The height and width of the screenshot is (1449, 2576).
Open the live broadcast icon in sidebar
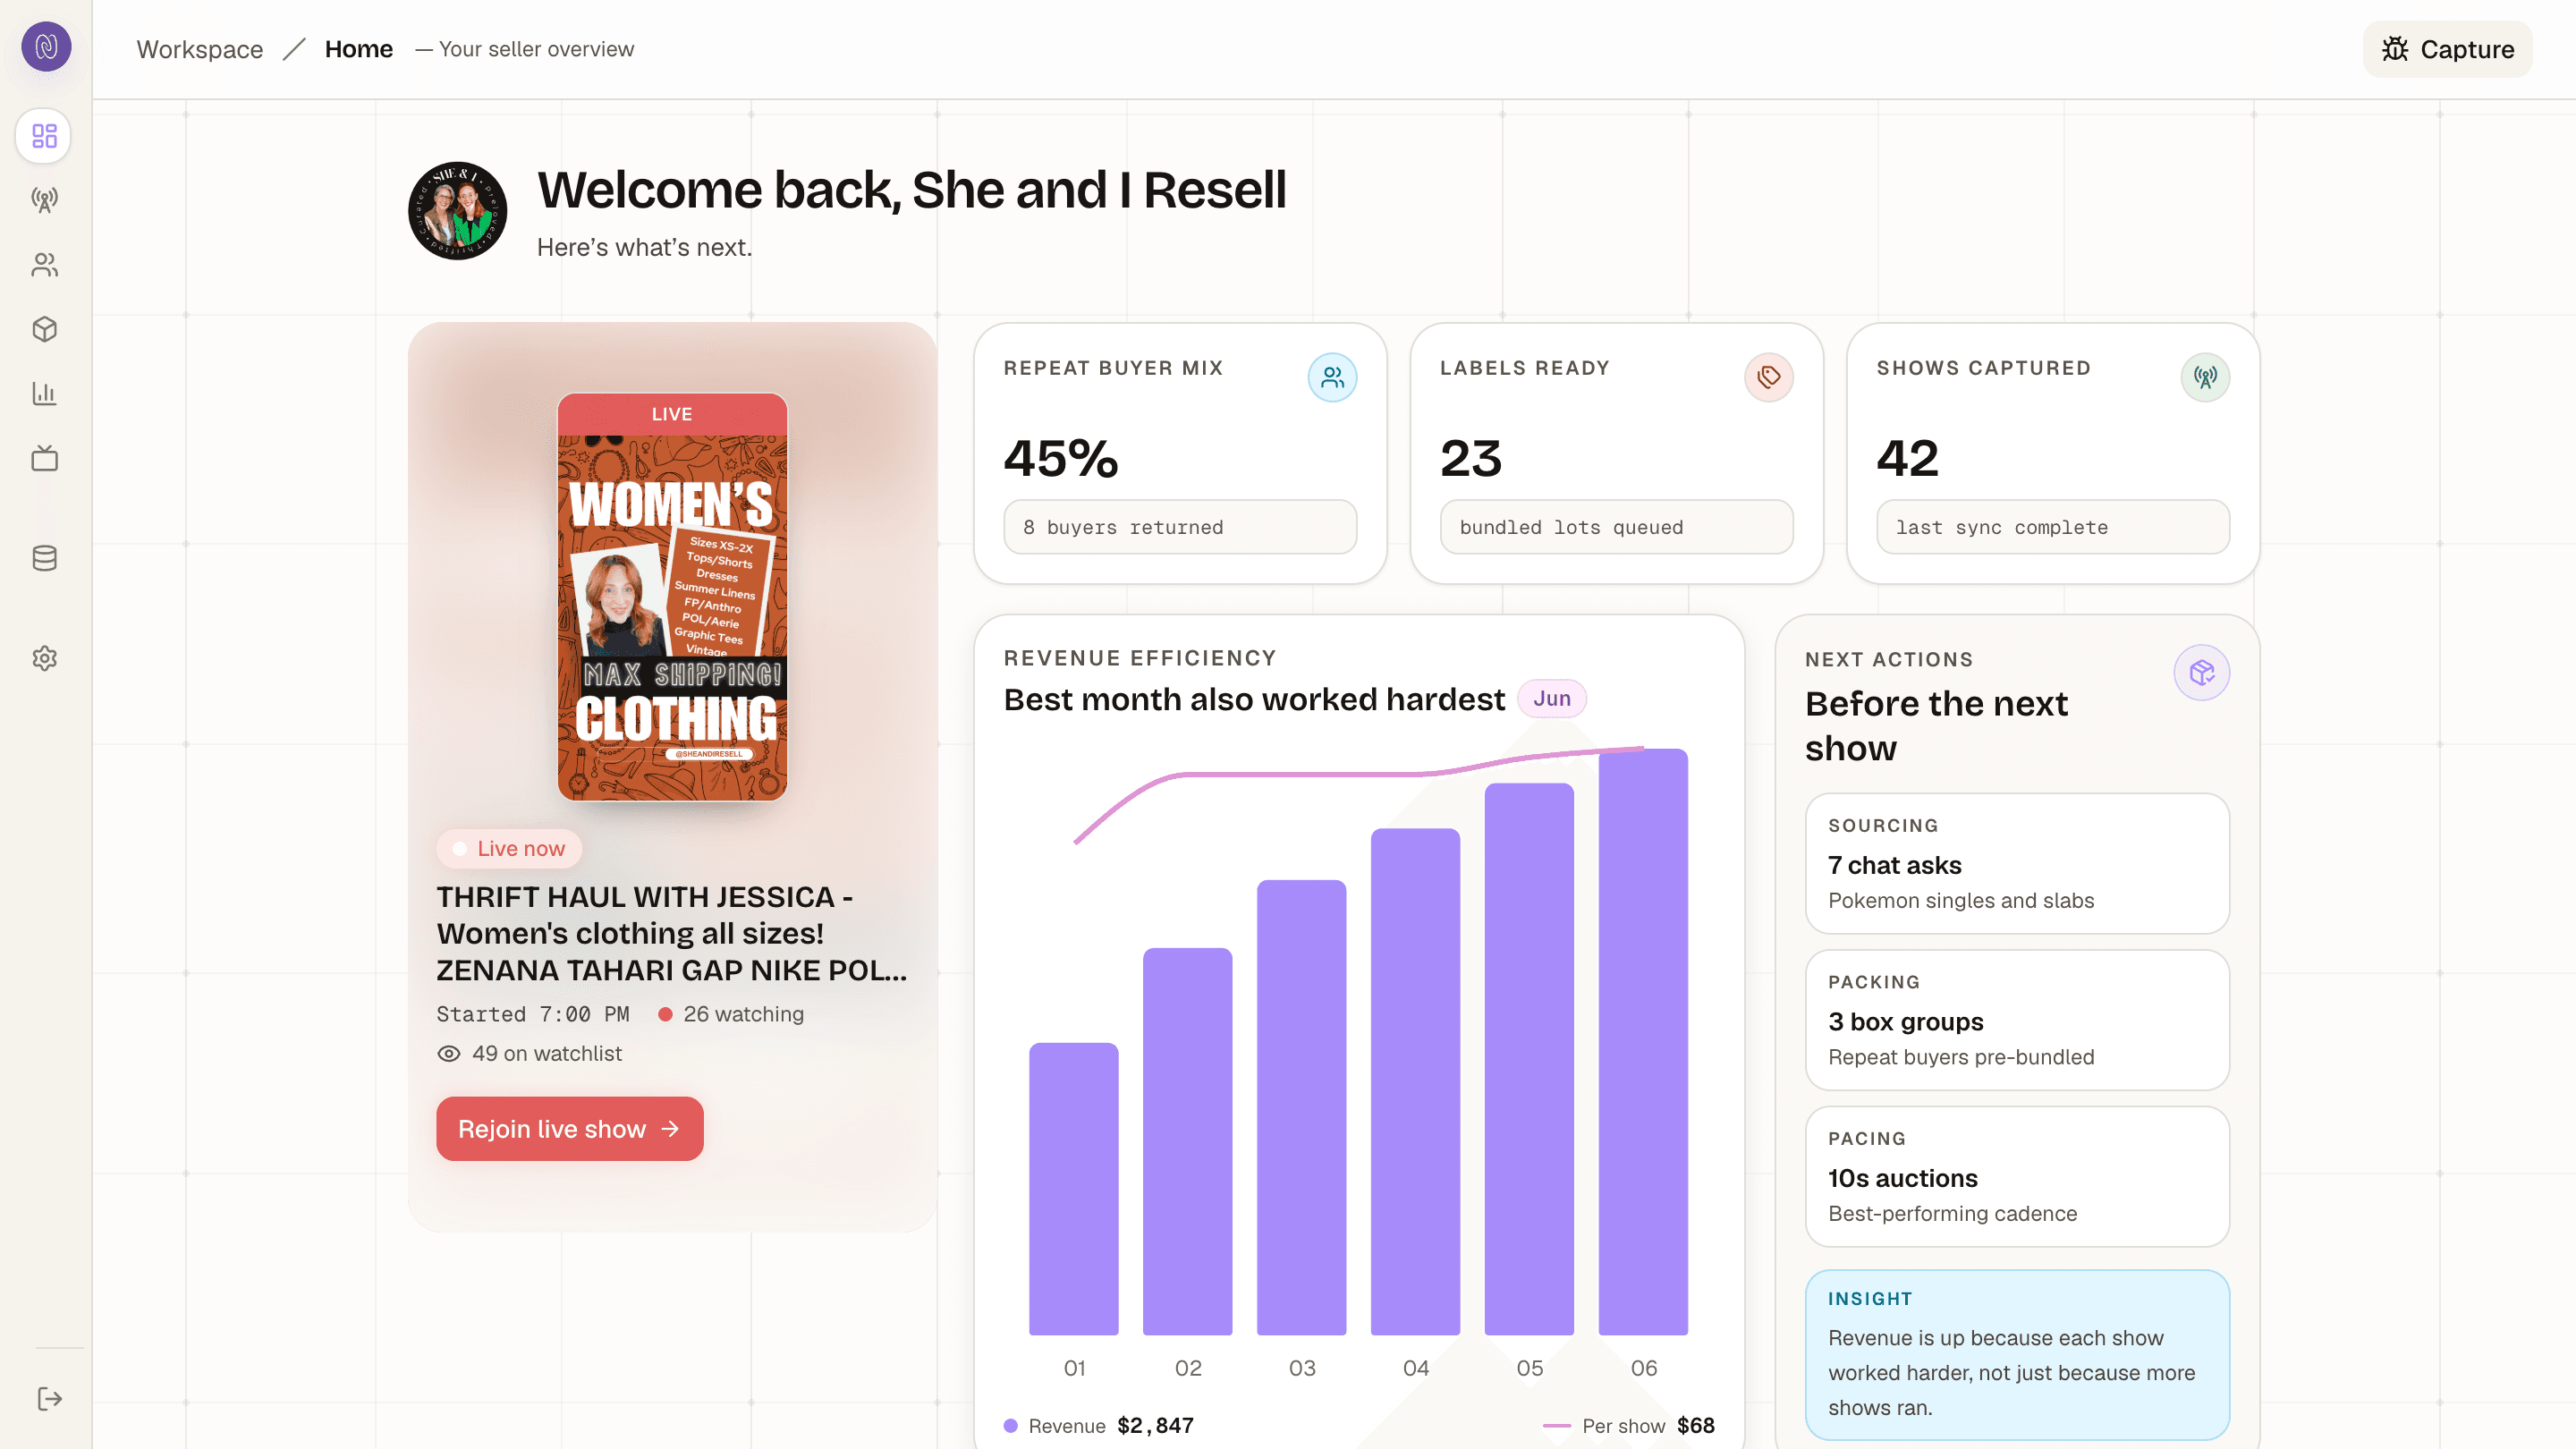[x=44, y=200]
